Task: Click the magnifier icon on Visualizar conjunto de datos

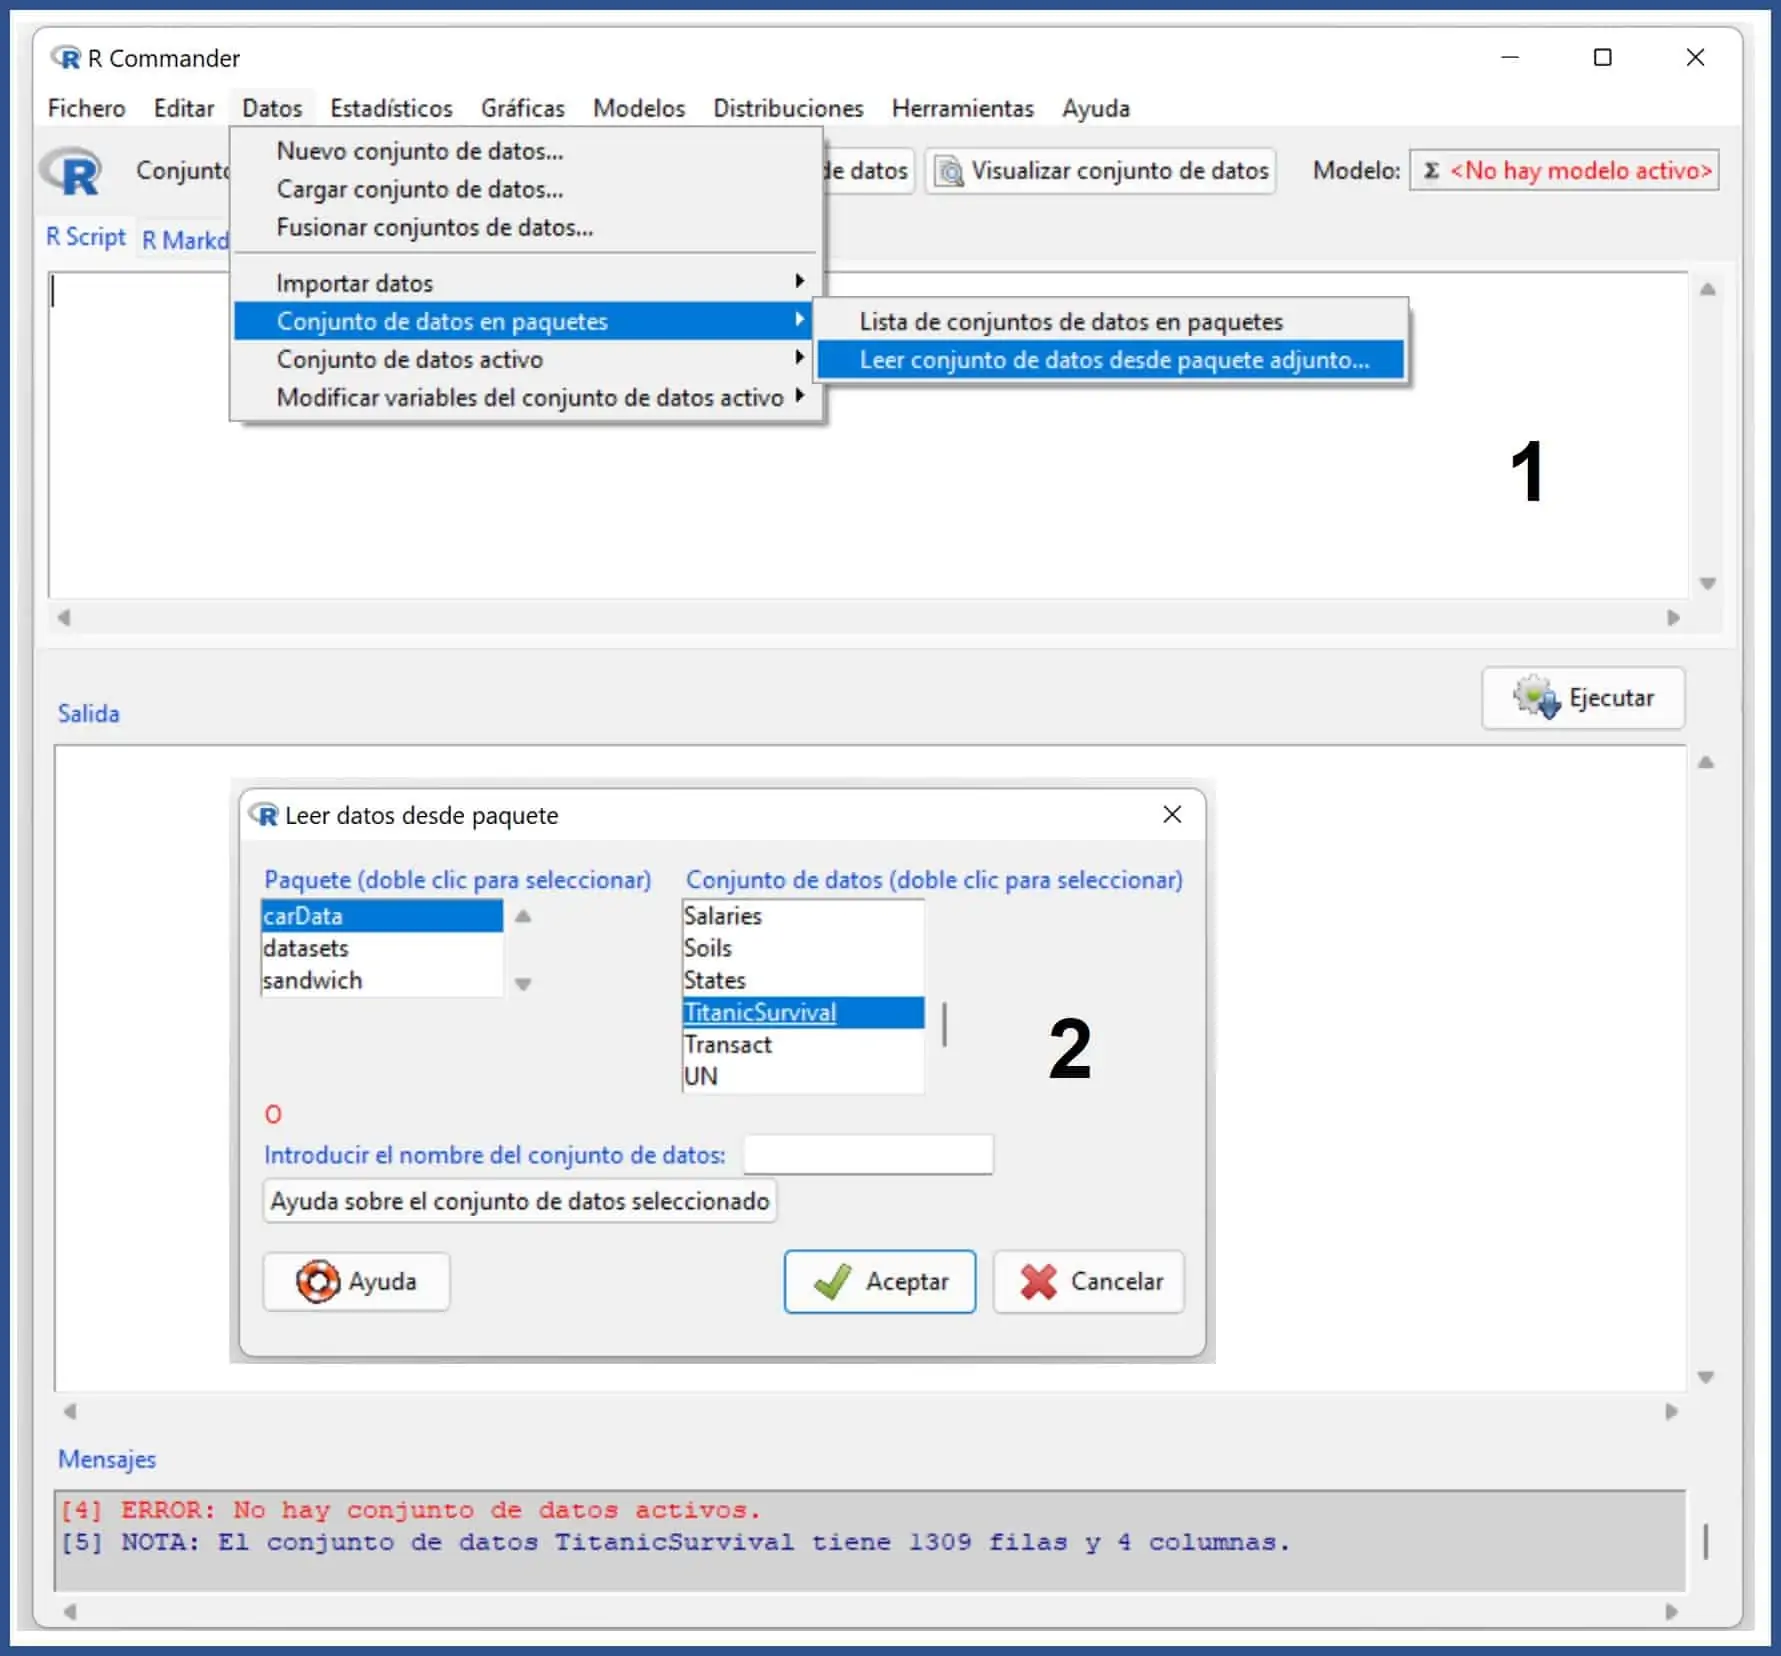Action: [949, 171]
